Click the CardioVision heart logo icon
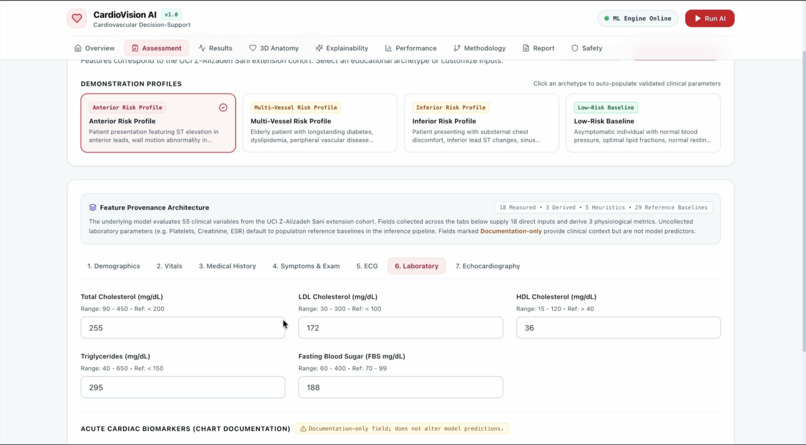The height and width of the screenshot is (445, 806). [x=77, y=18]
